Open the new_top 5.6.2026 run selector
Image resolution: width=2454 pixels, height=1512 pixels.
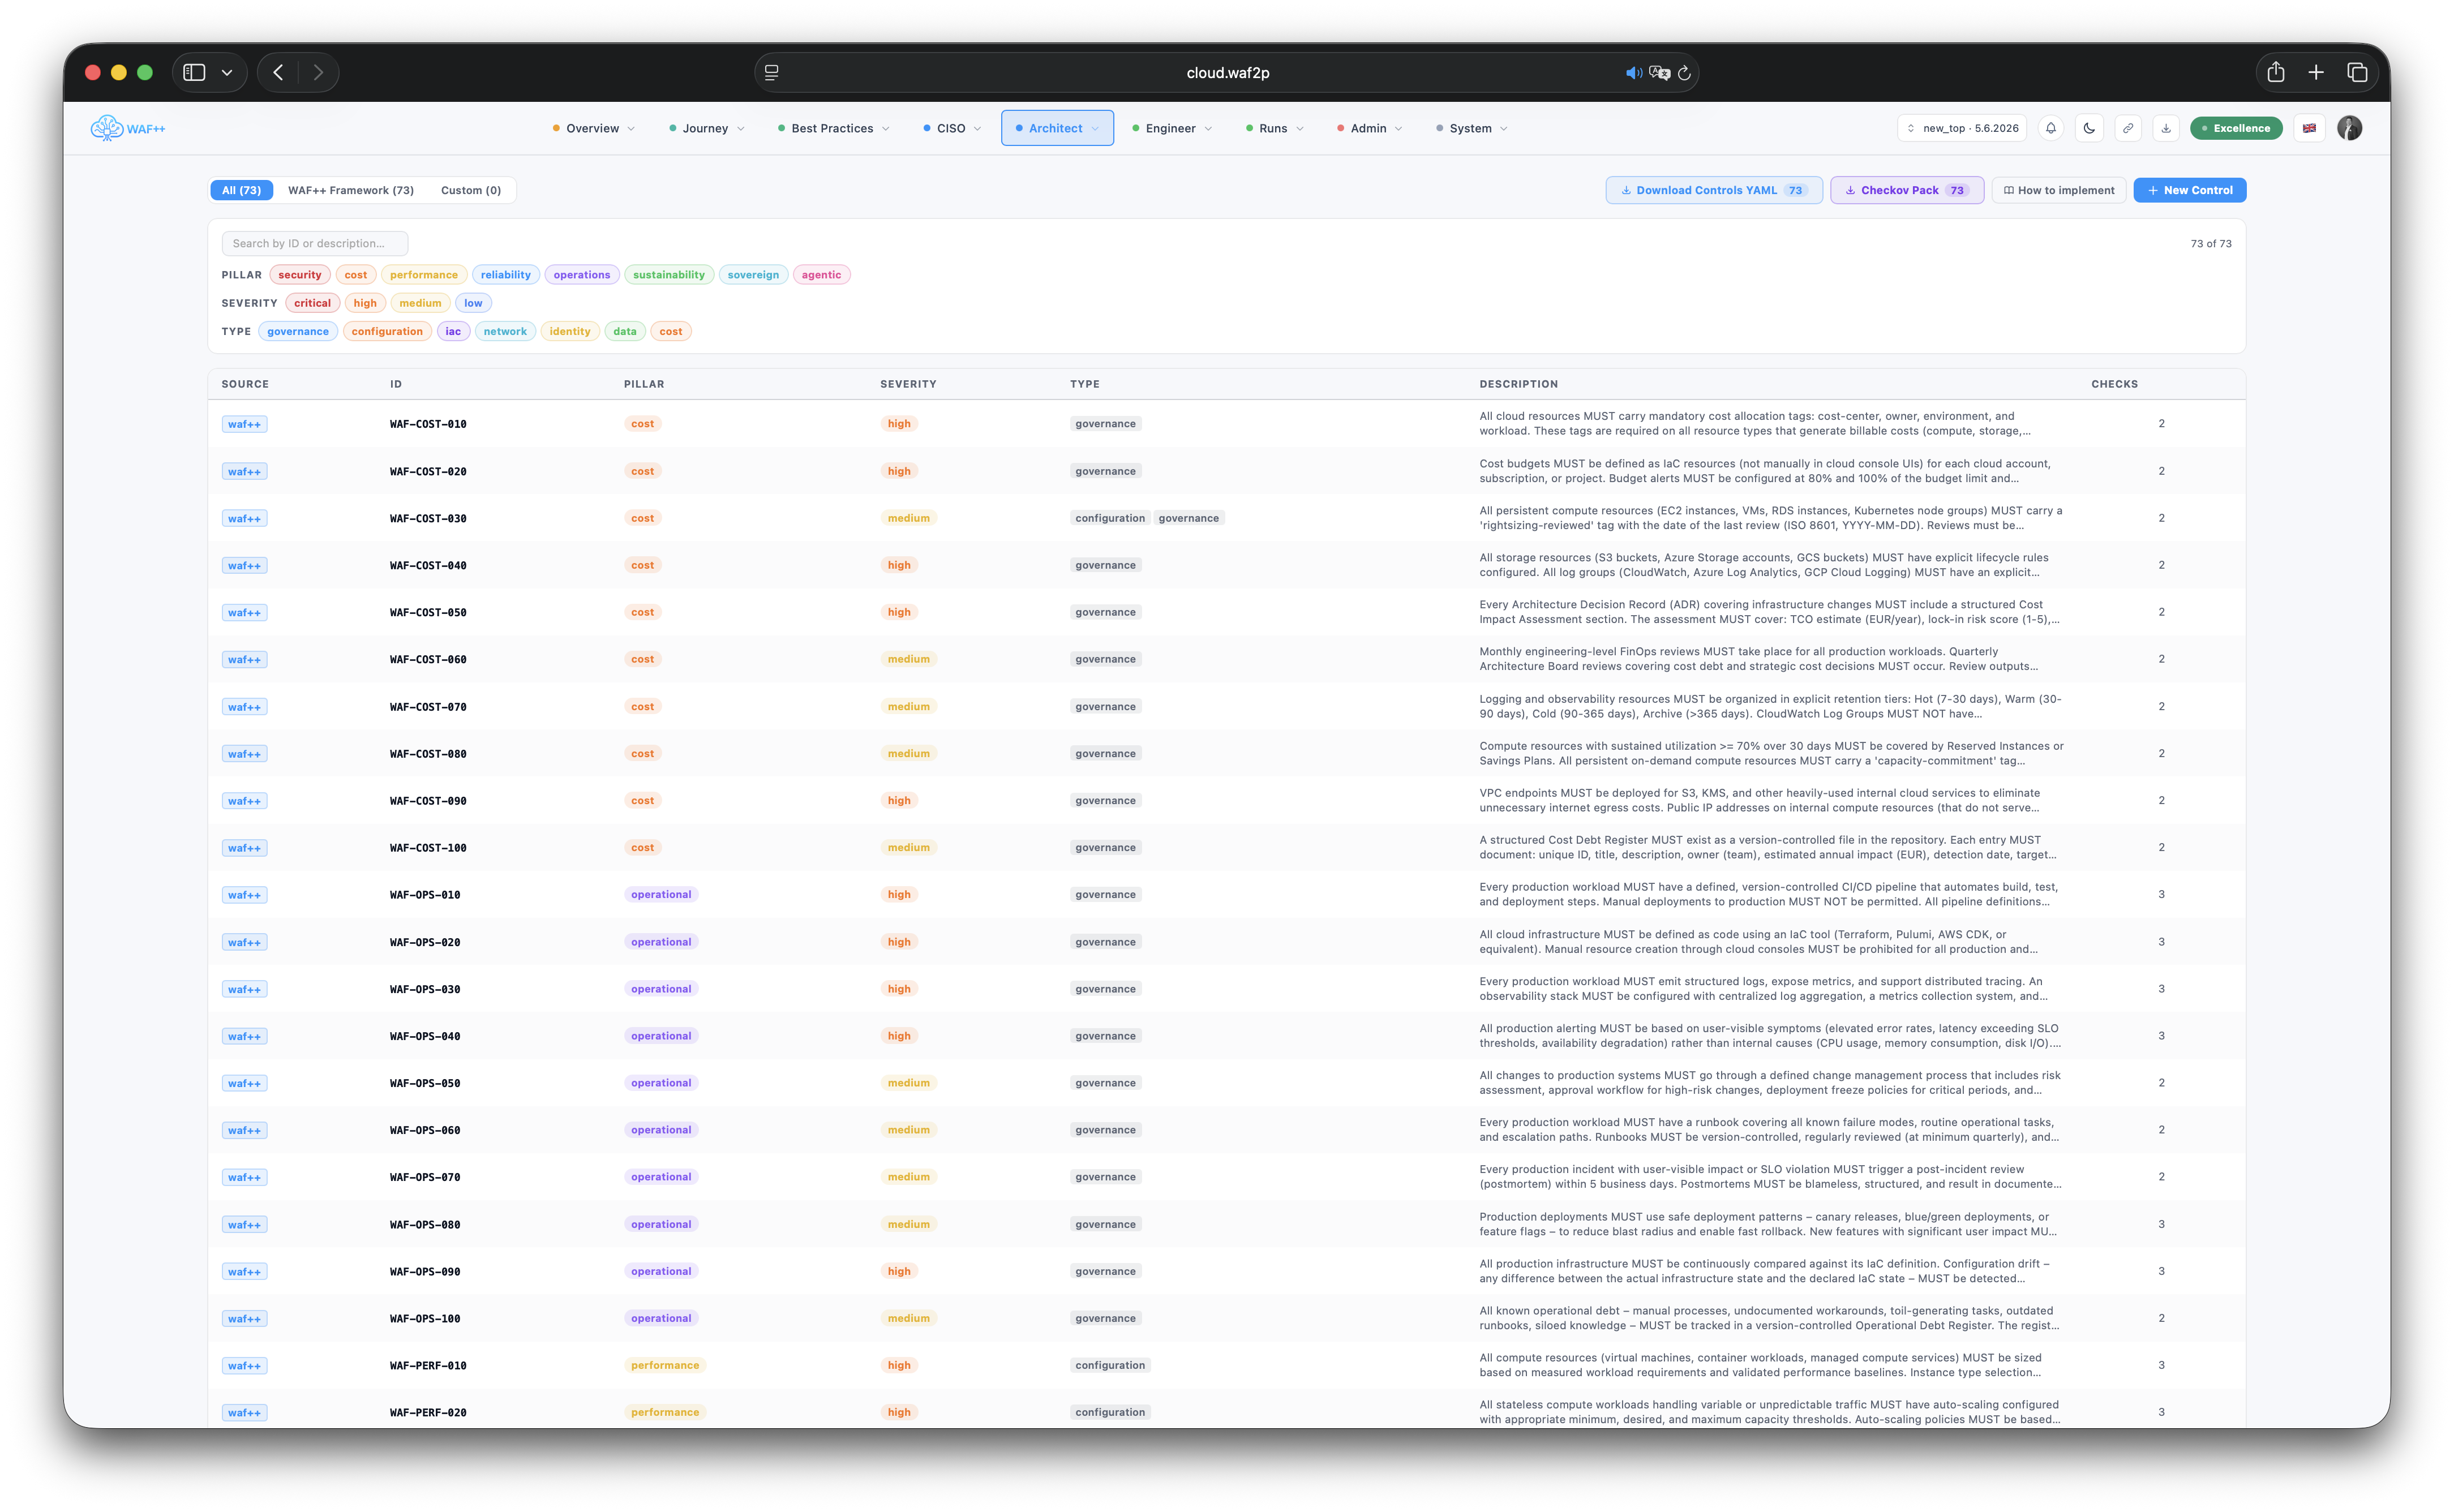coord(1962,128)
